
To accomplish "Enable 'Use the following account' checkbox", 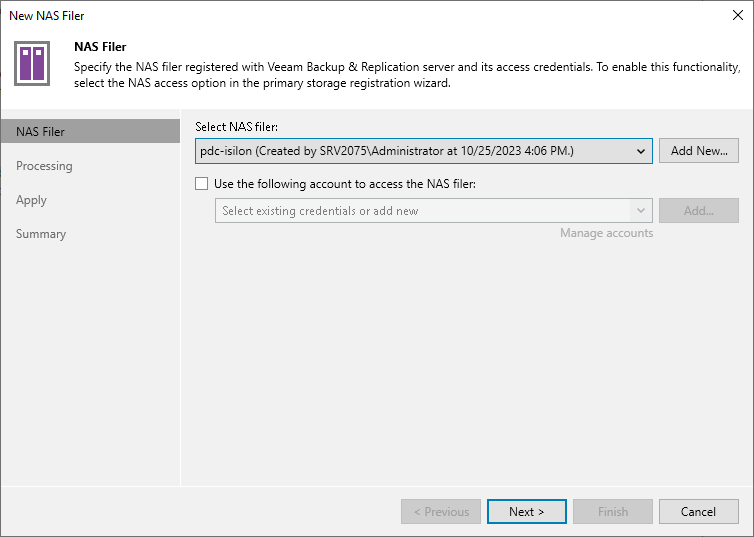I will pos(201,184).
